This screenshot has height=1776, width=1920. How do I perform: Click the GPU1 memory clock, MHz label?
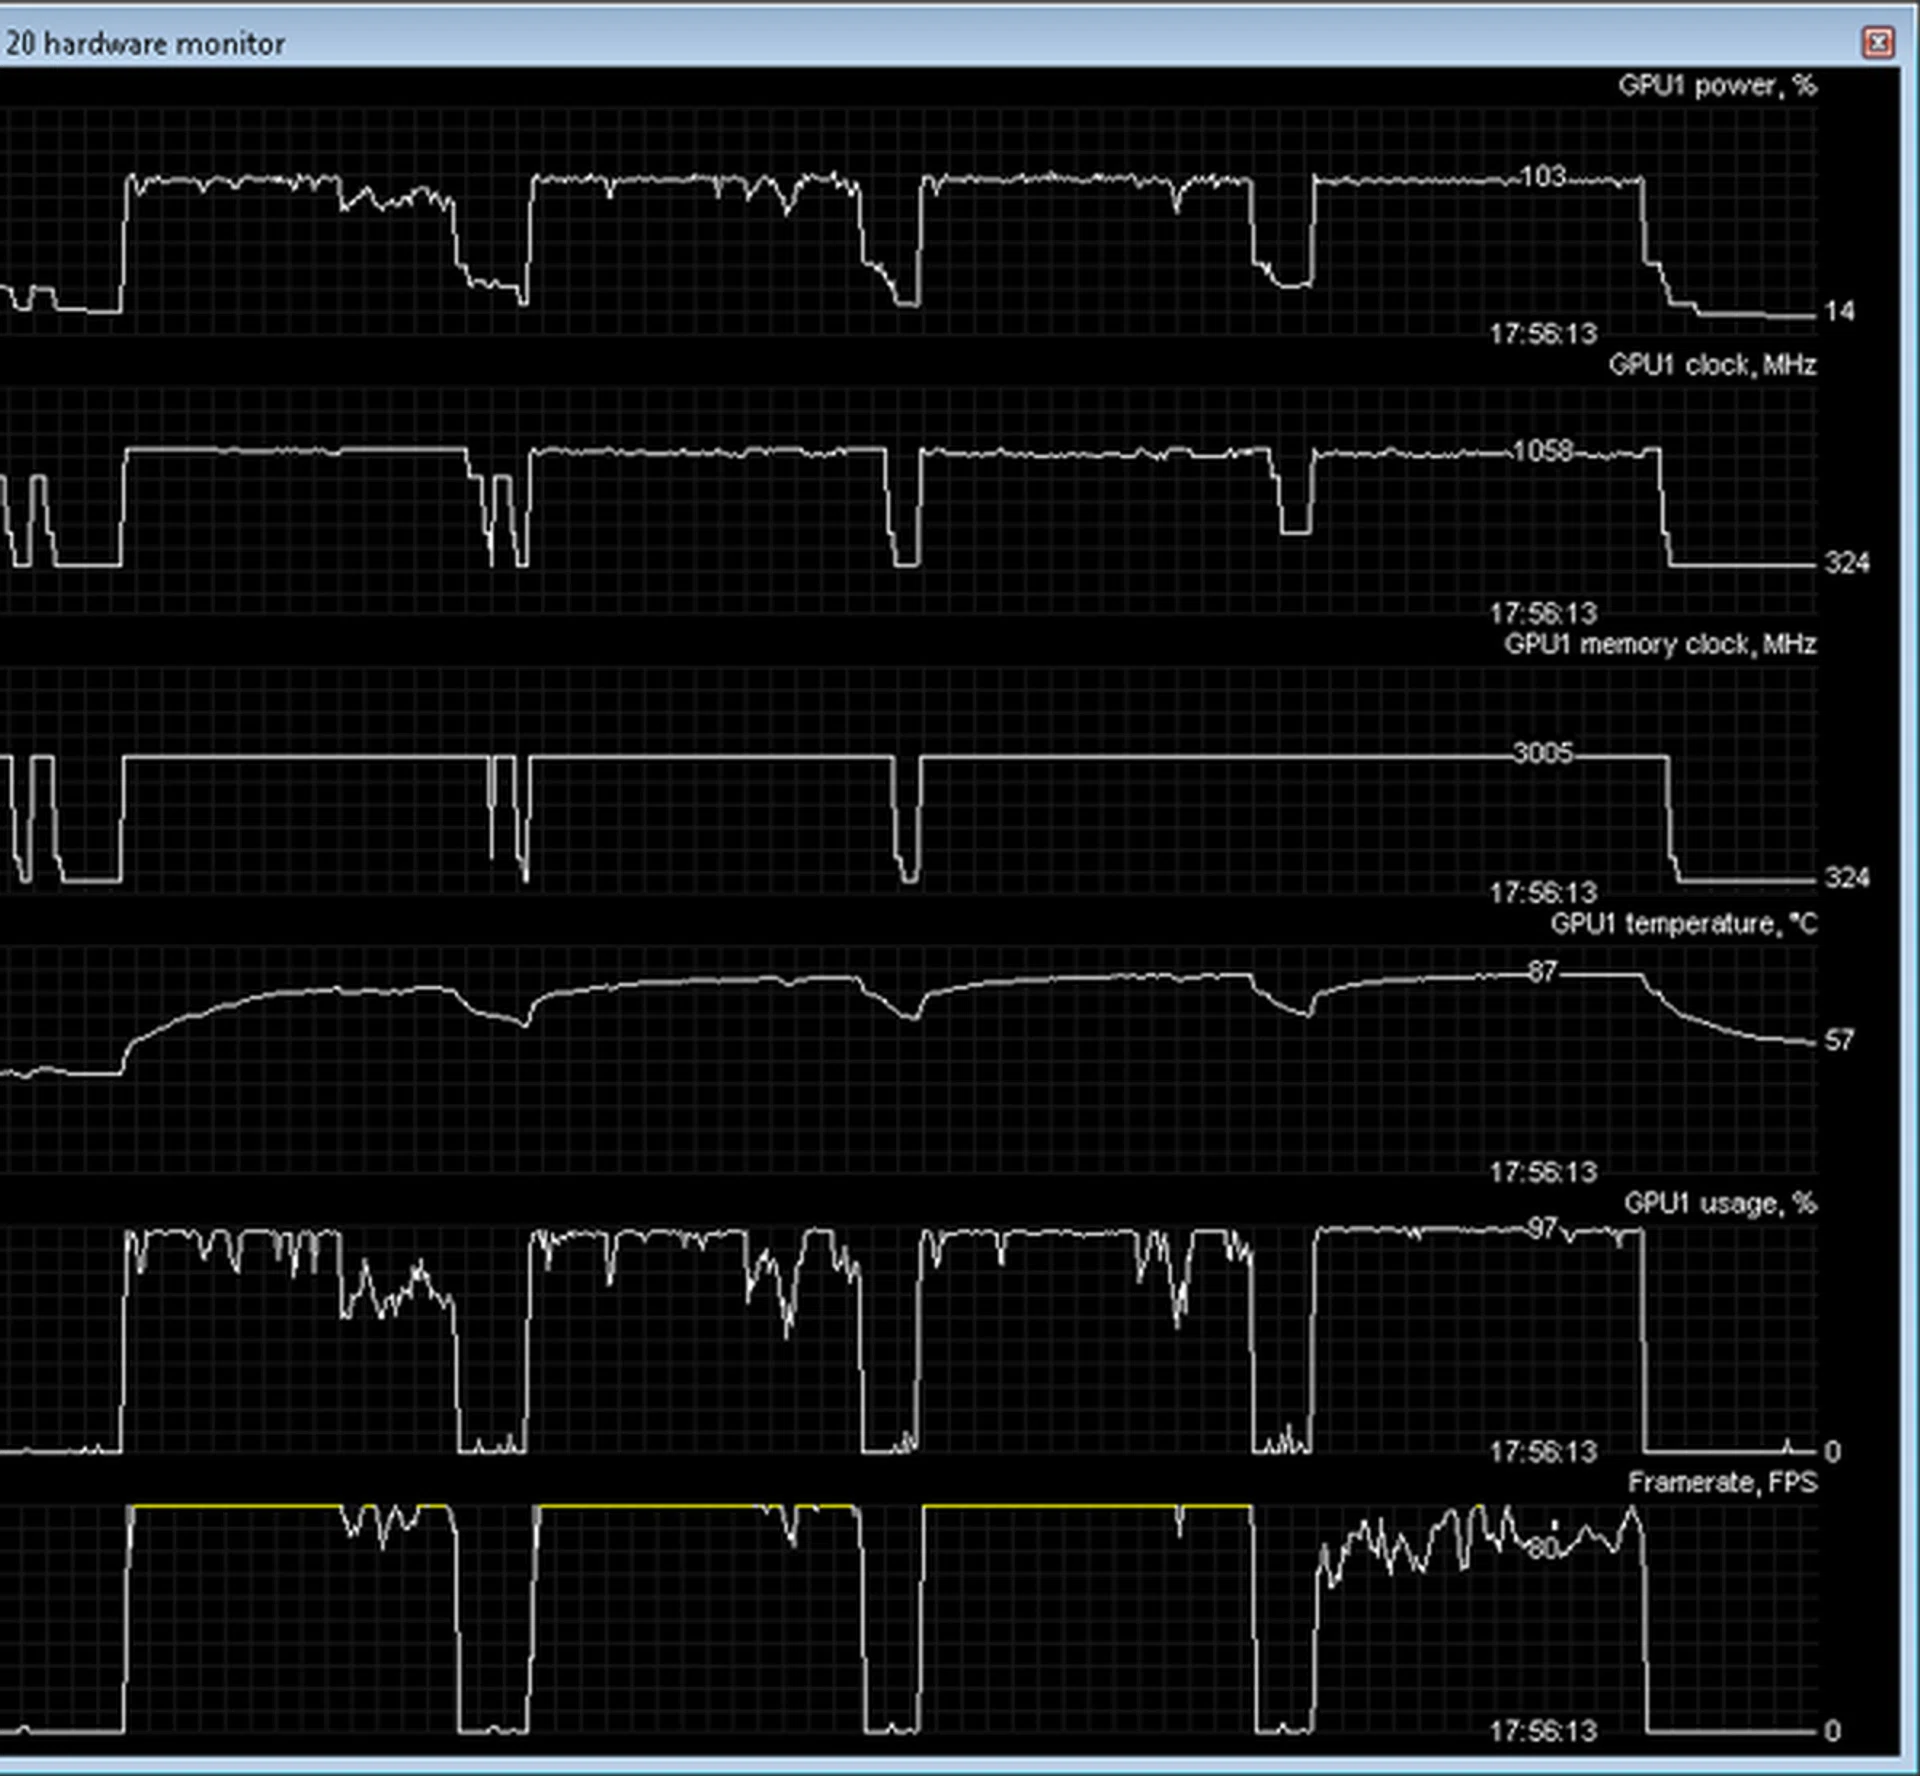click(1660, 644)
